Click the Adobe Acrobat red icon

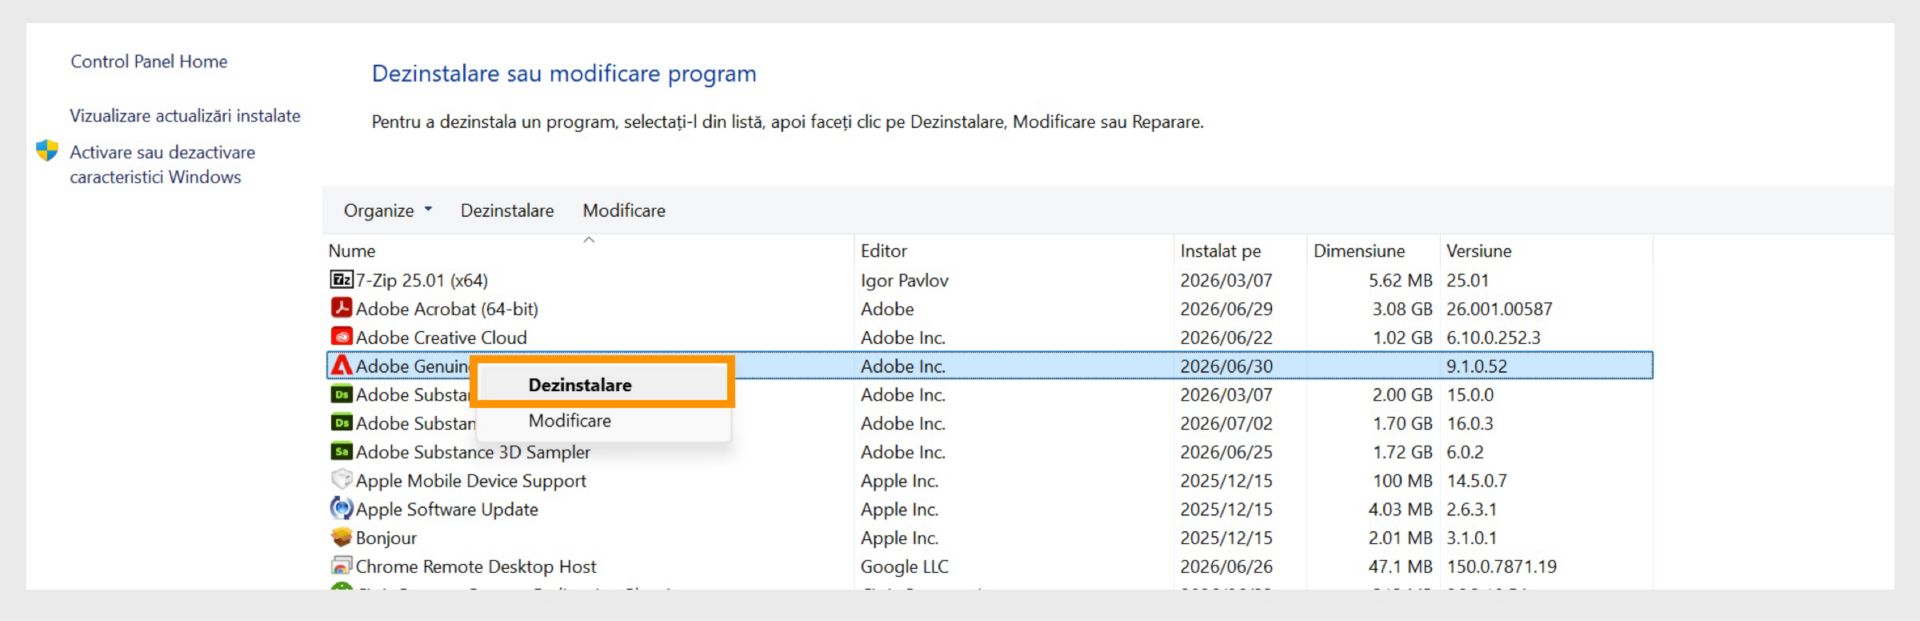(341, 308)
